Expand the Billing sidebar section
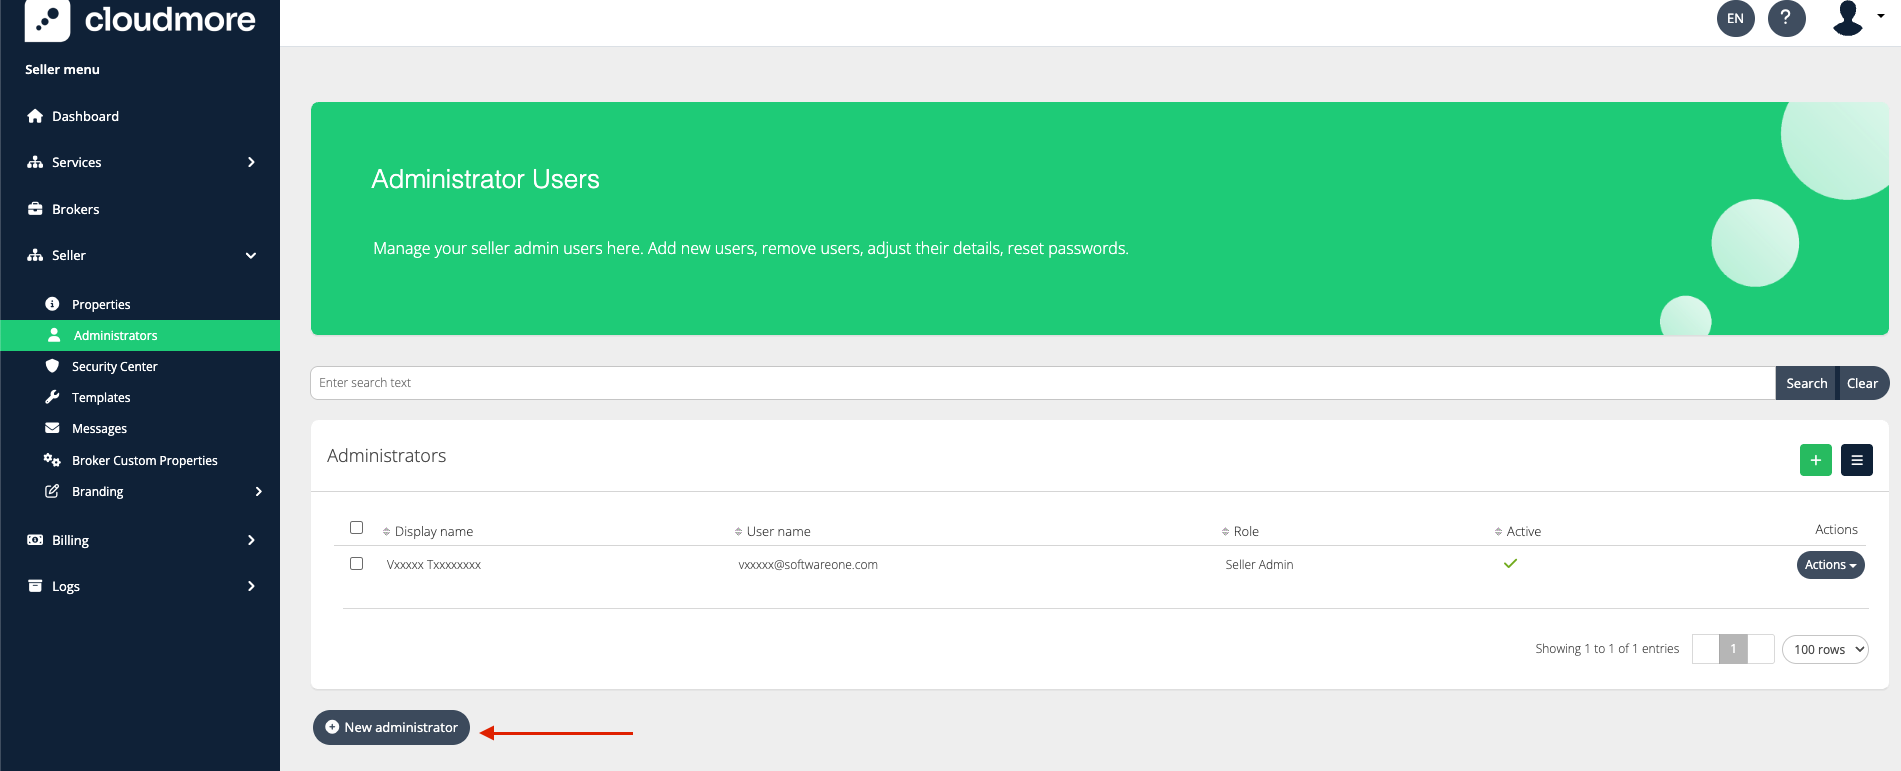The image size is (1901, 771). pyautogui.click(x=140, y=540)
